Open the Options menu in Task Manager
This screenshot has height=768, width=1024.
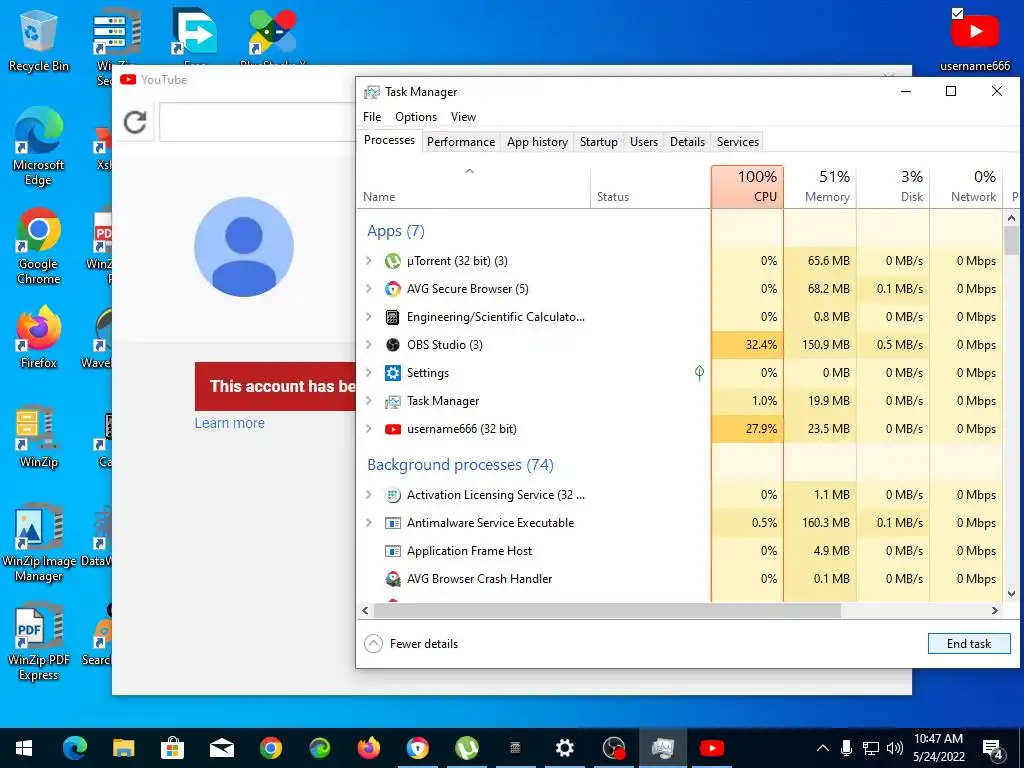(x=416, y=117)
